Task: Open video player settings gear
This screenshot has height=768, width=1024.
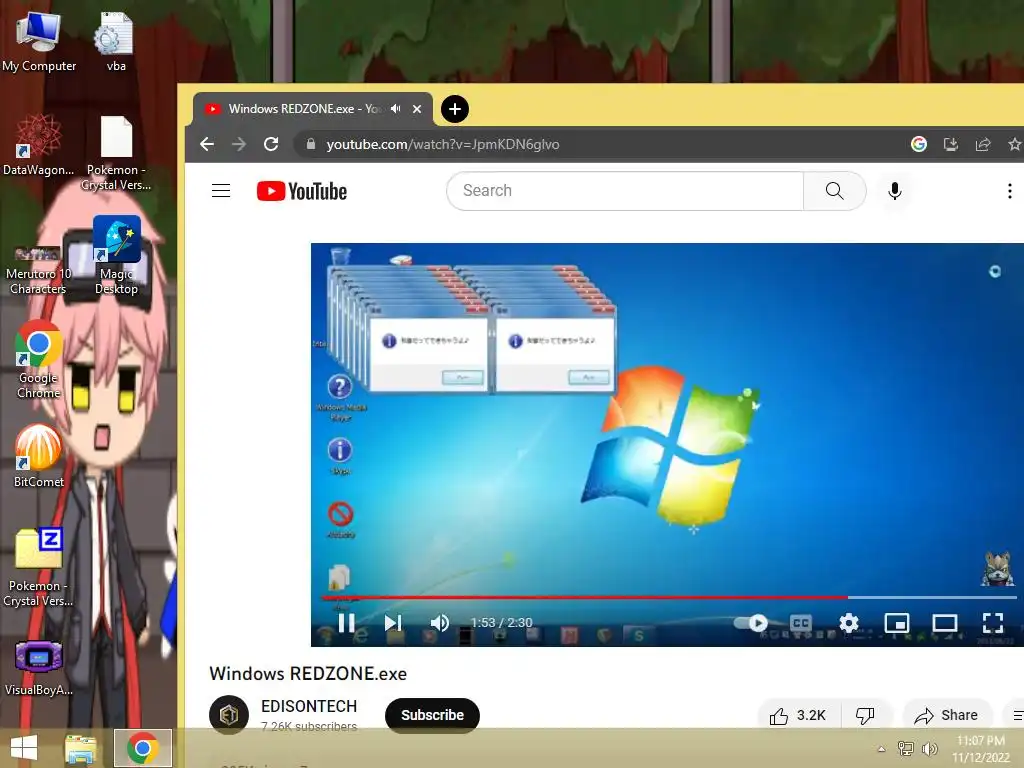Action: 848,623
